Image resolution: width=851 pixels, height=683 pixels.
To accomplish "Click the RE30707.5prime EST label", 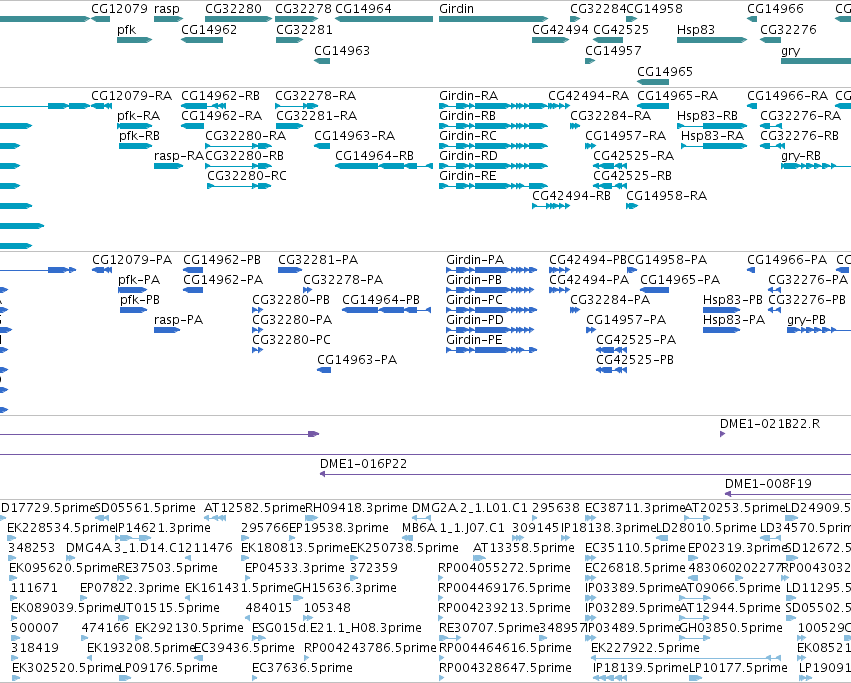I will click(489, 628).
